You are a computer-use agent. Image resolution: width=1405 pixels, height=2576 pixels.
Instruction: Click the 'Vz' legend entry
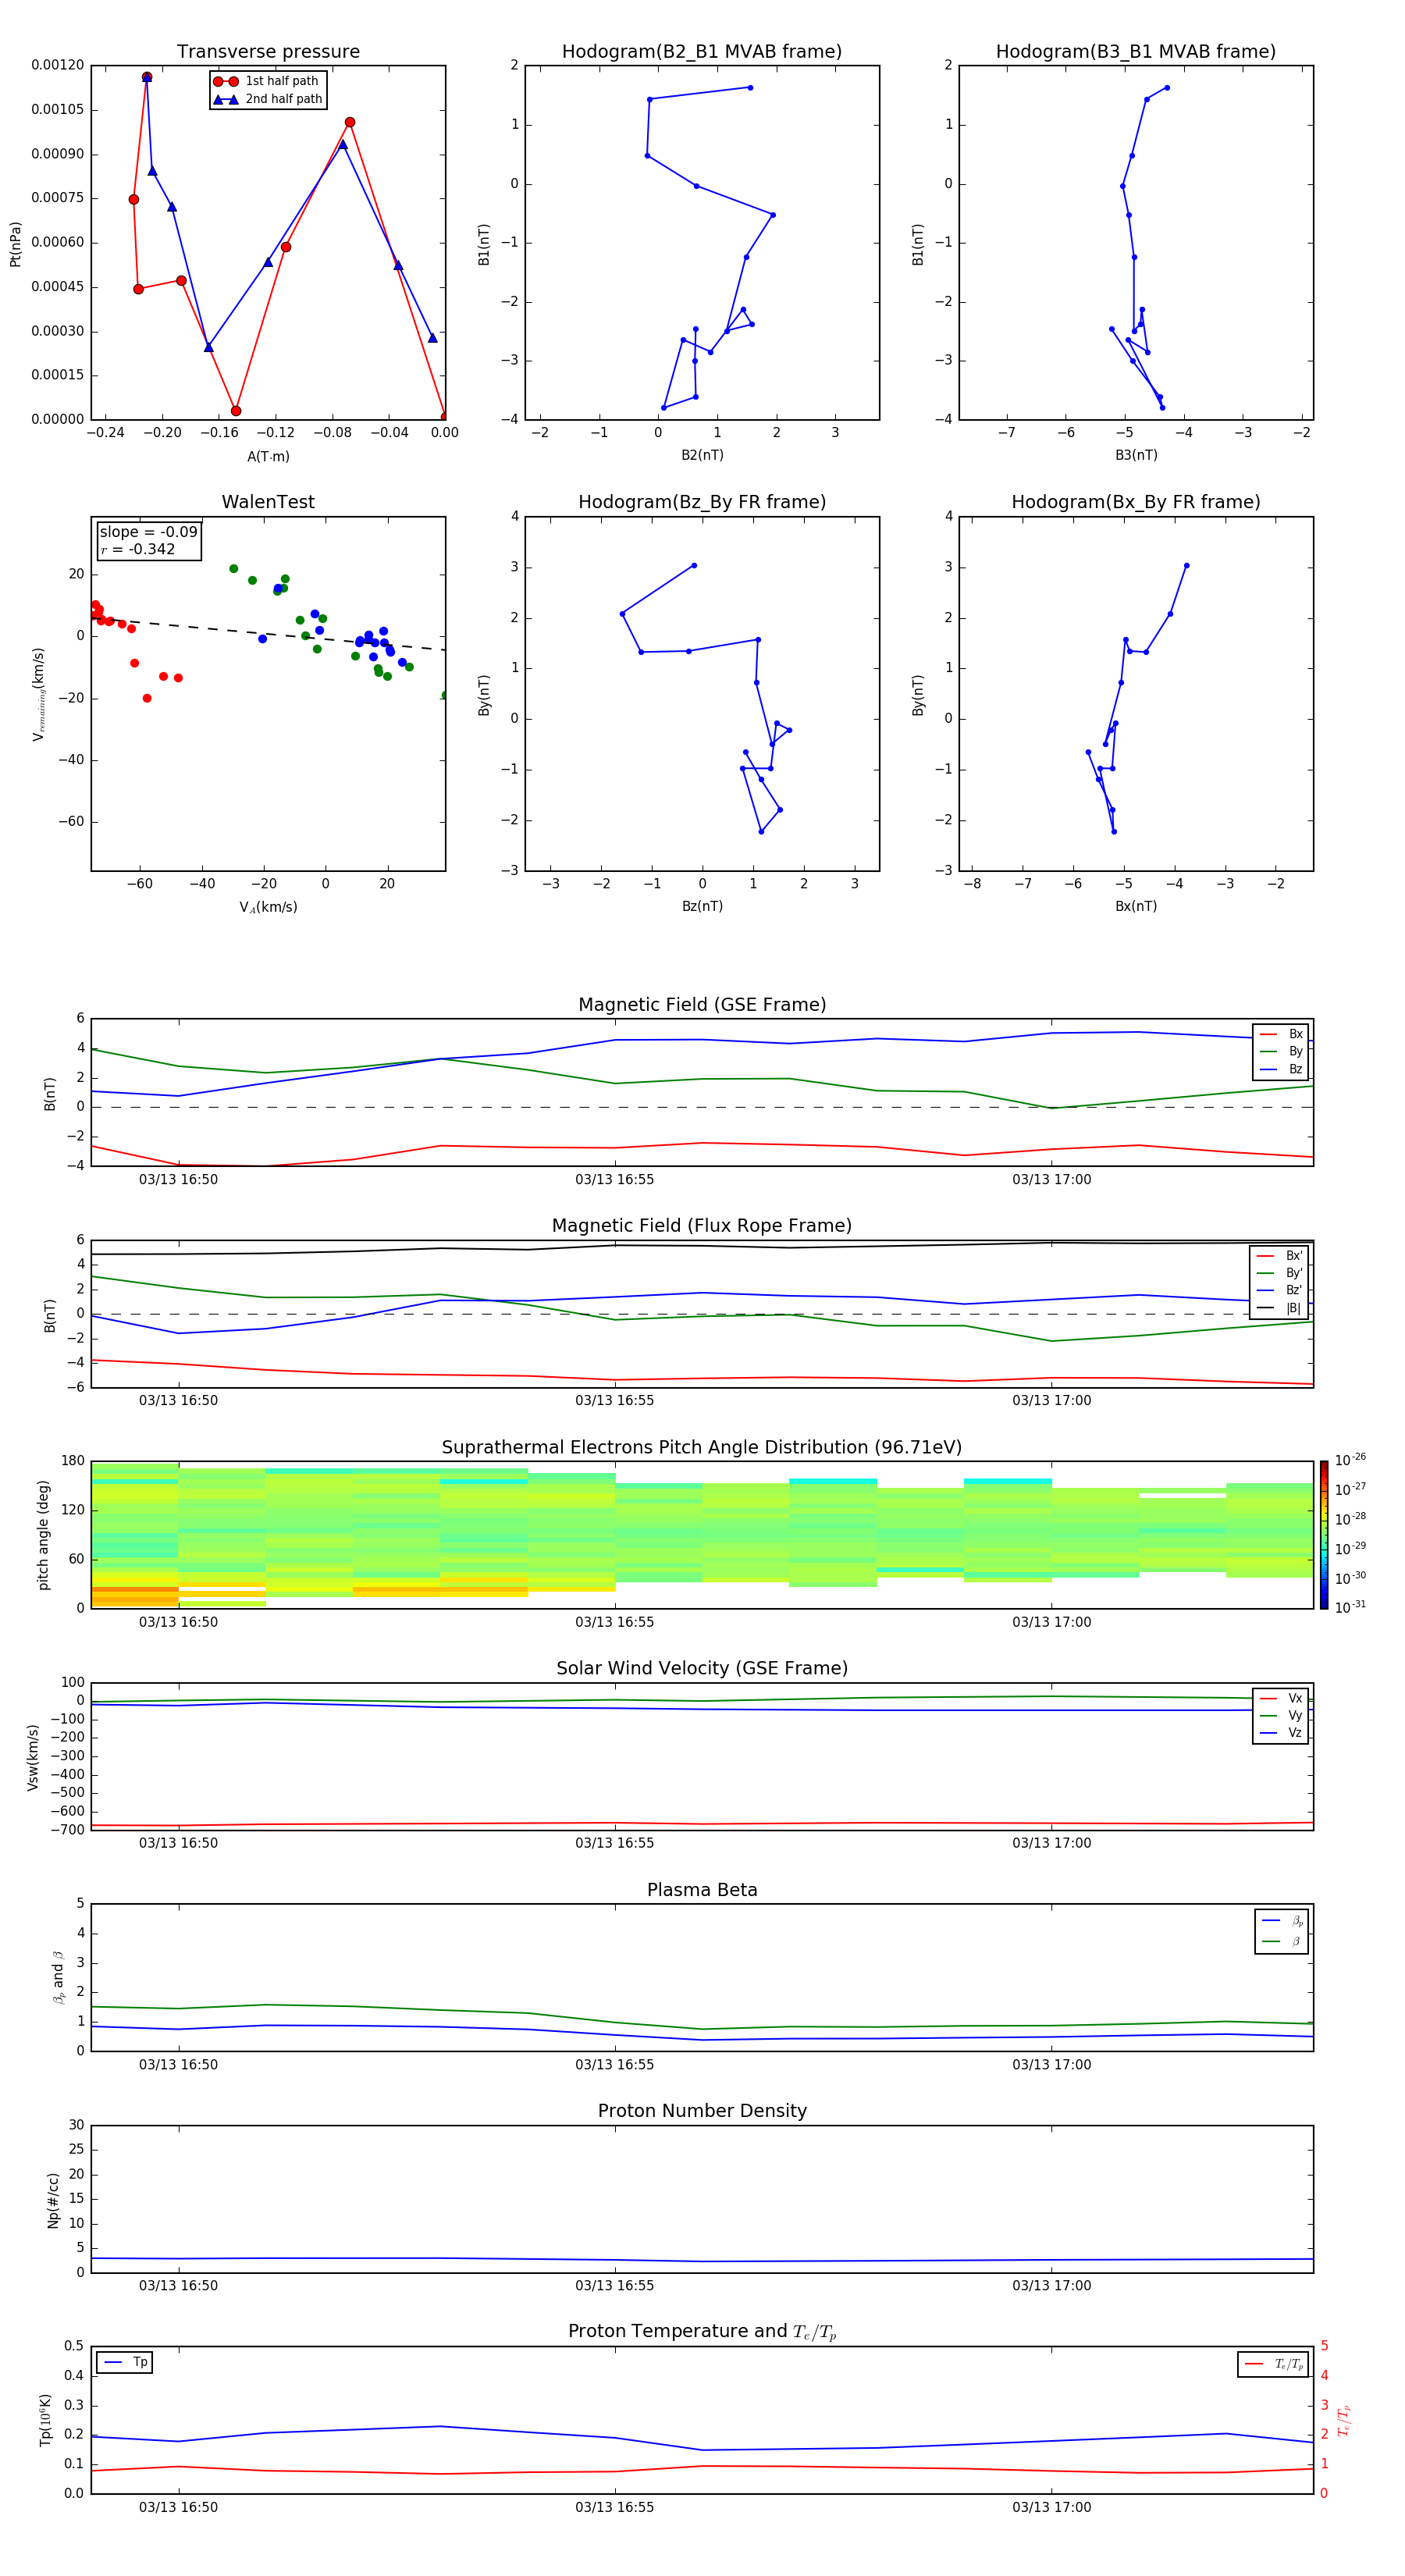(x=1281, y=1733)
